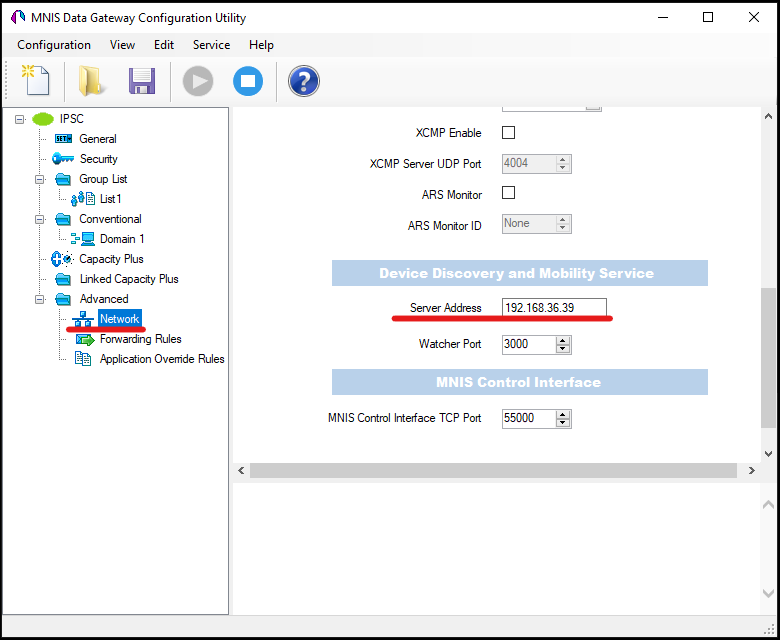Open configuration with the folder icon

tap(92, 81)
